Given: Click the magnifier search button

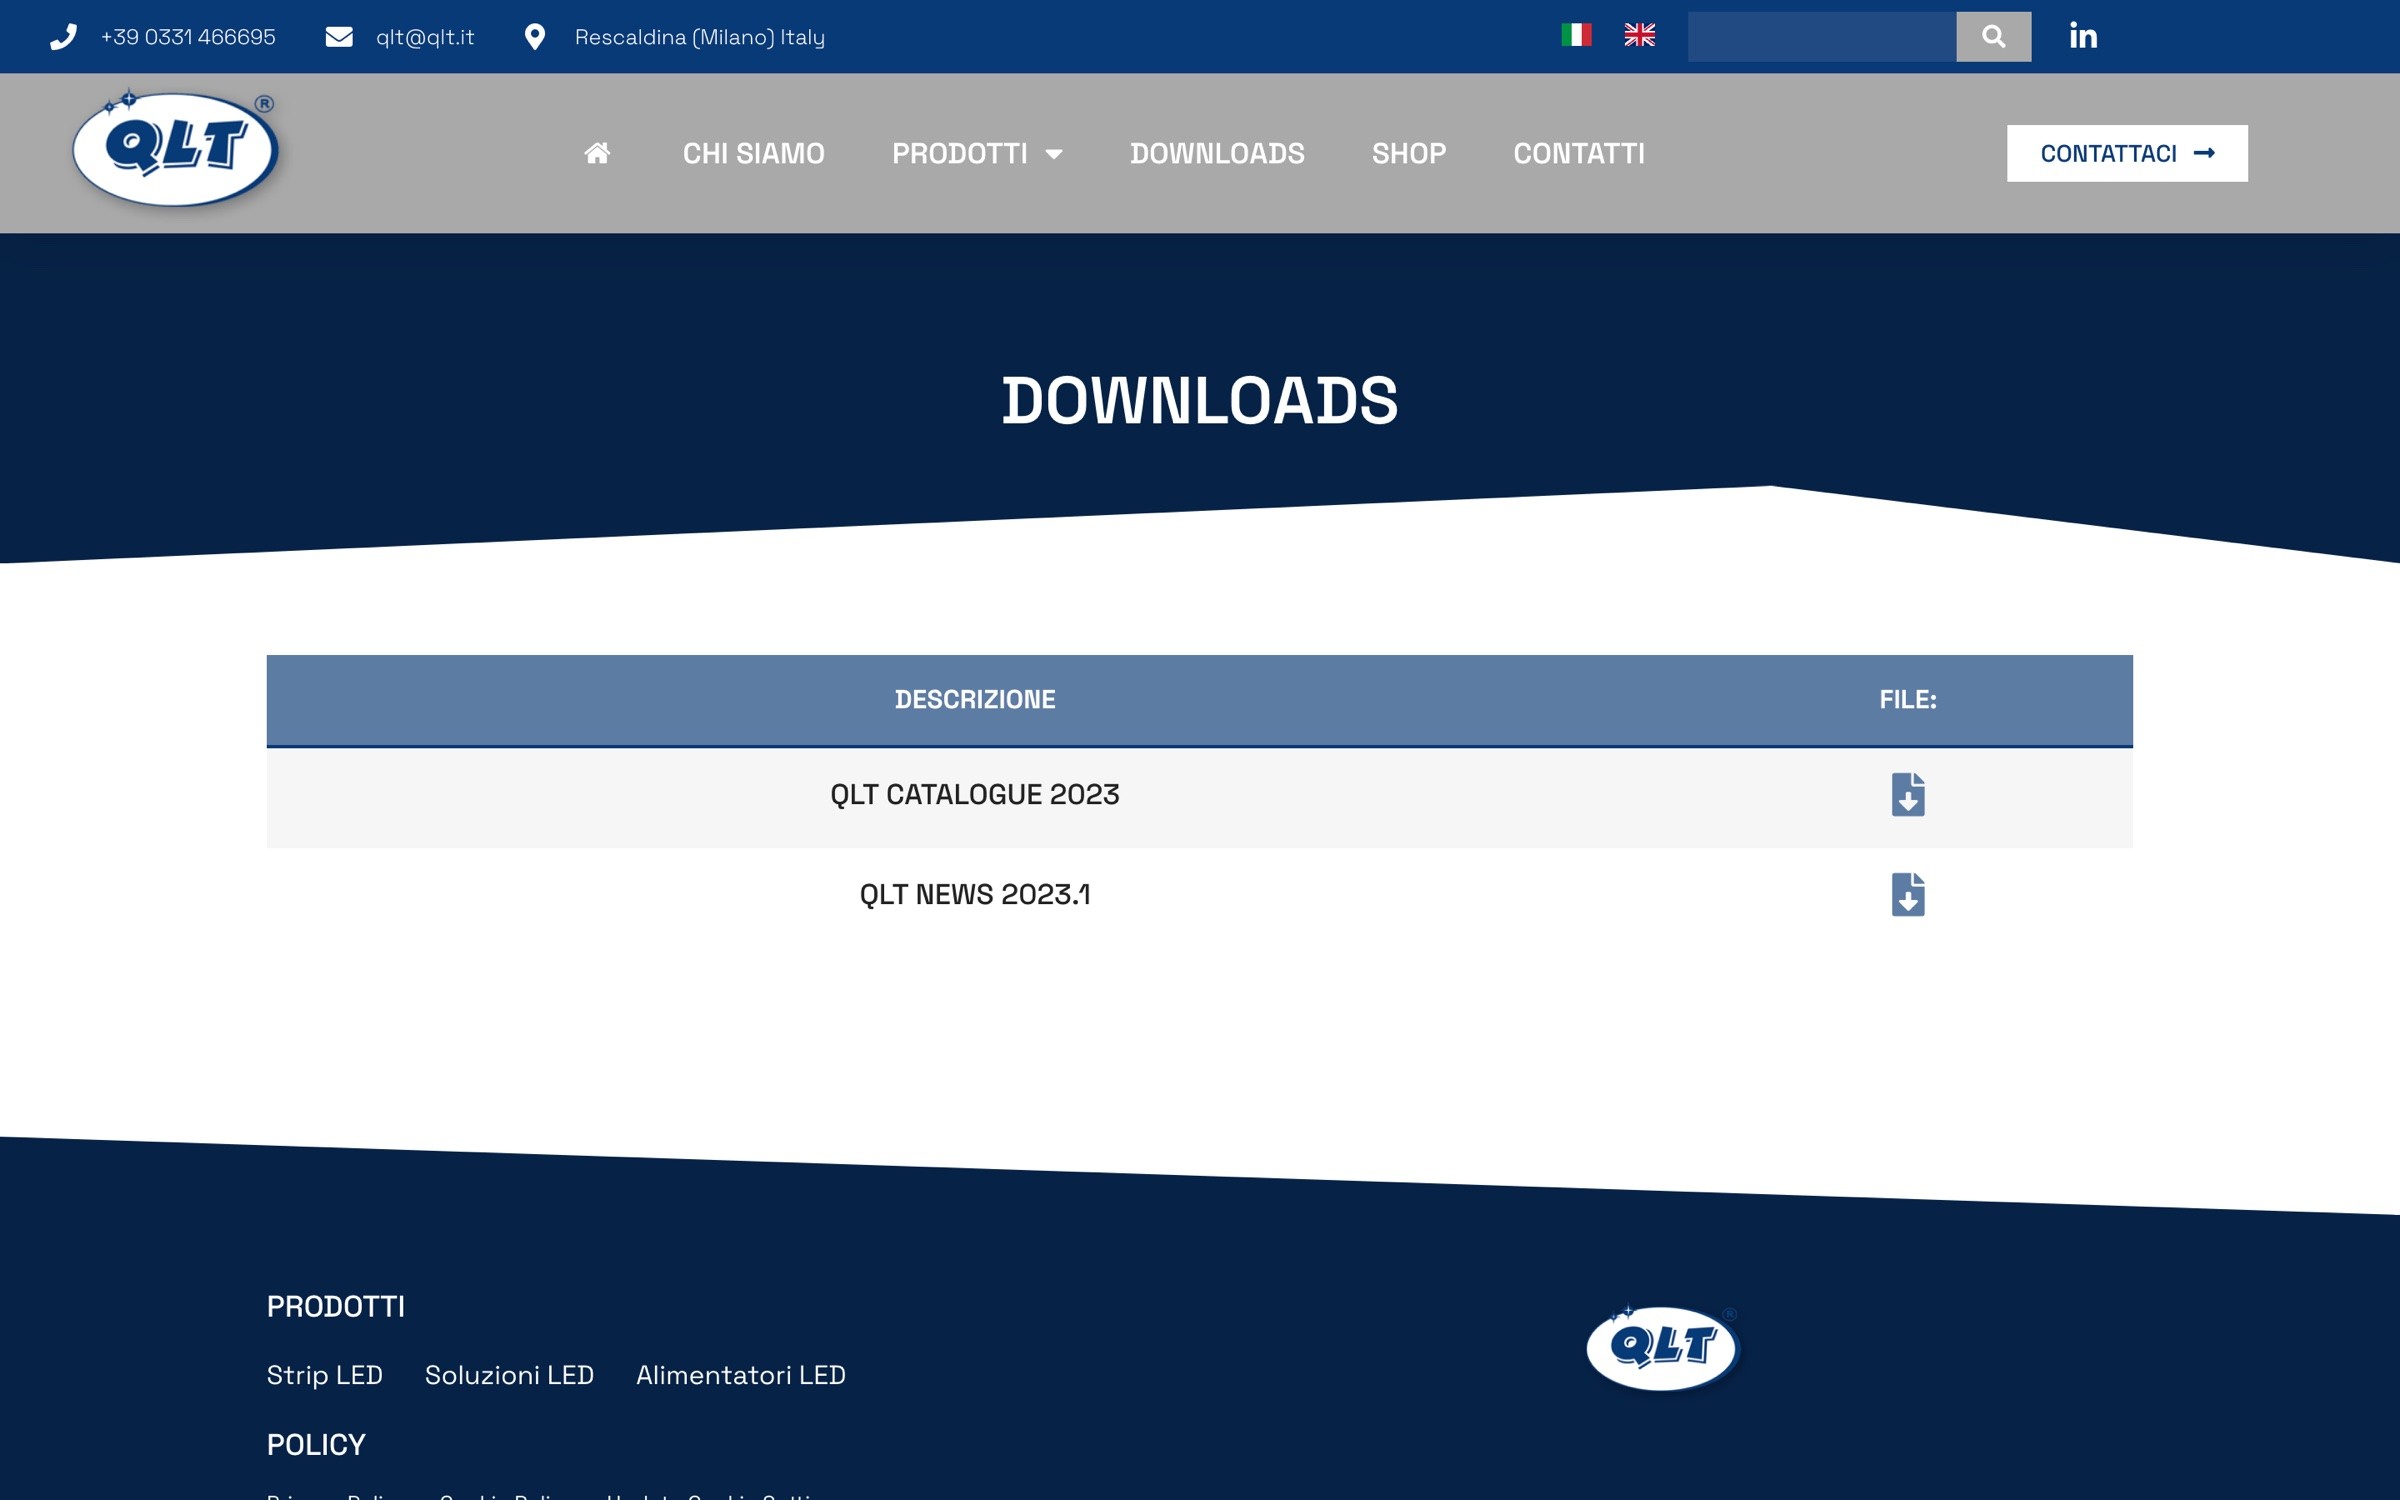Looking at the screenshot, I should pos(1993,37).
